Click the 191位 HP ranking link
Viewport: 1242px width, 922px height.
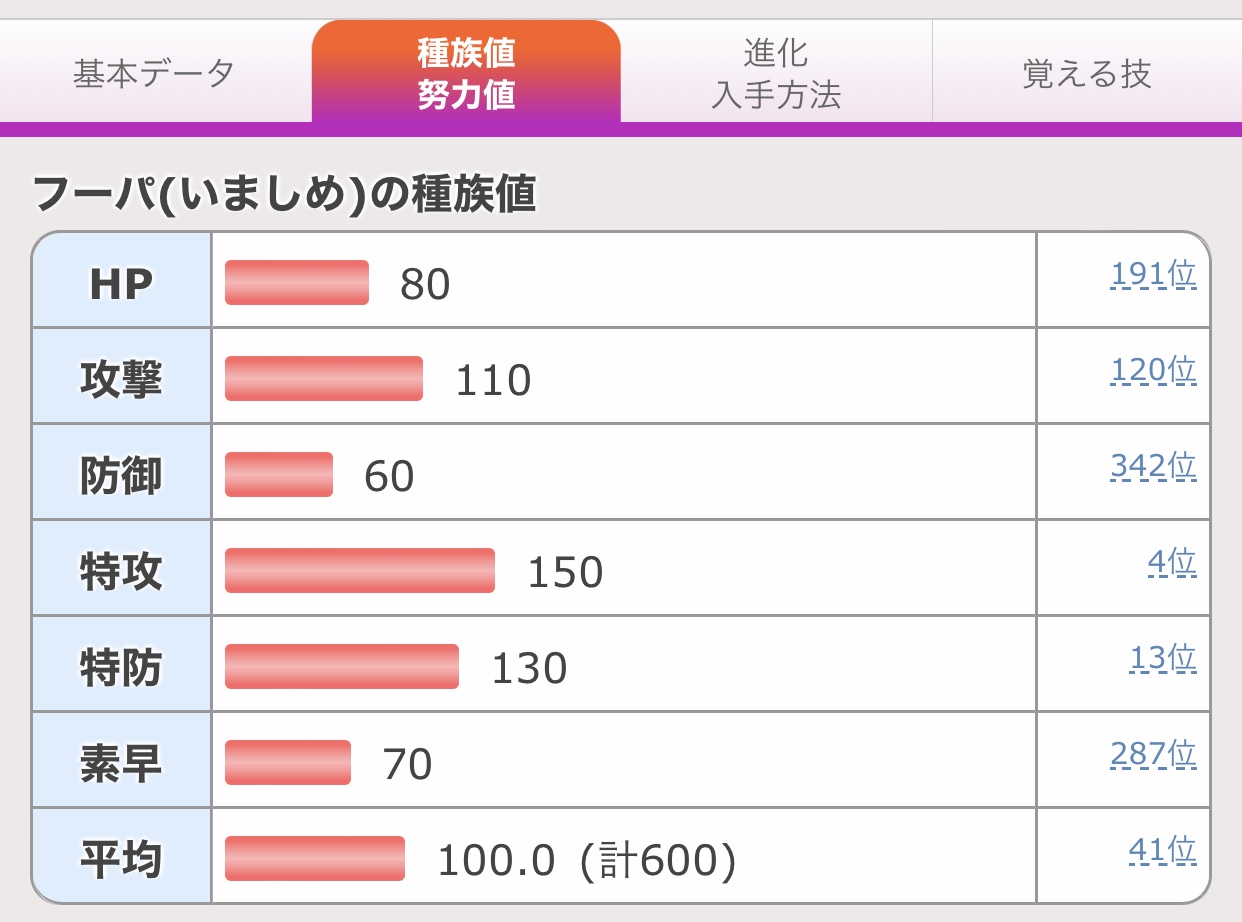click(1152, 275)
